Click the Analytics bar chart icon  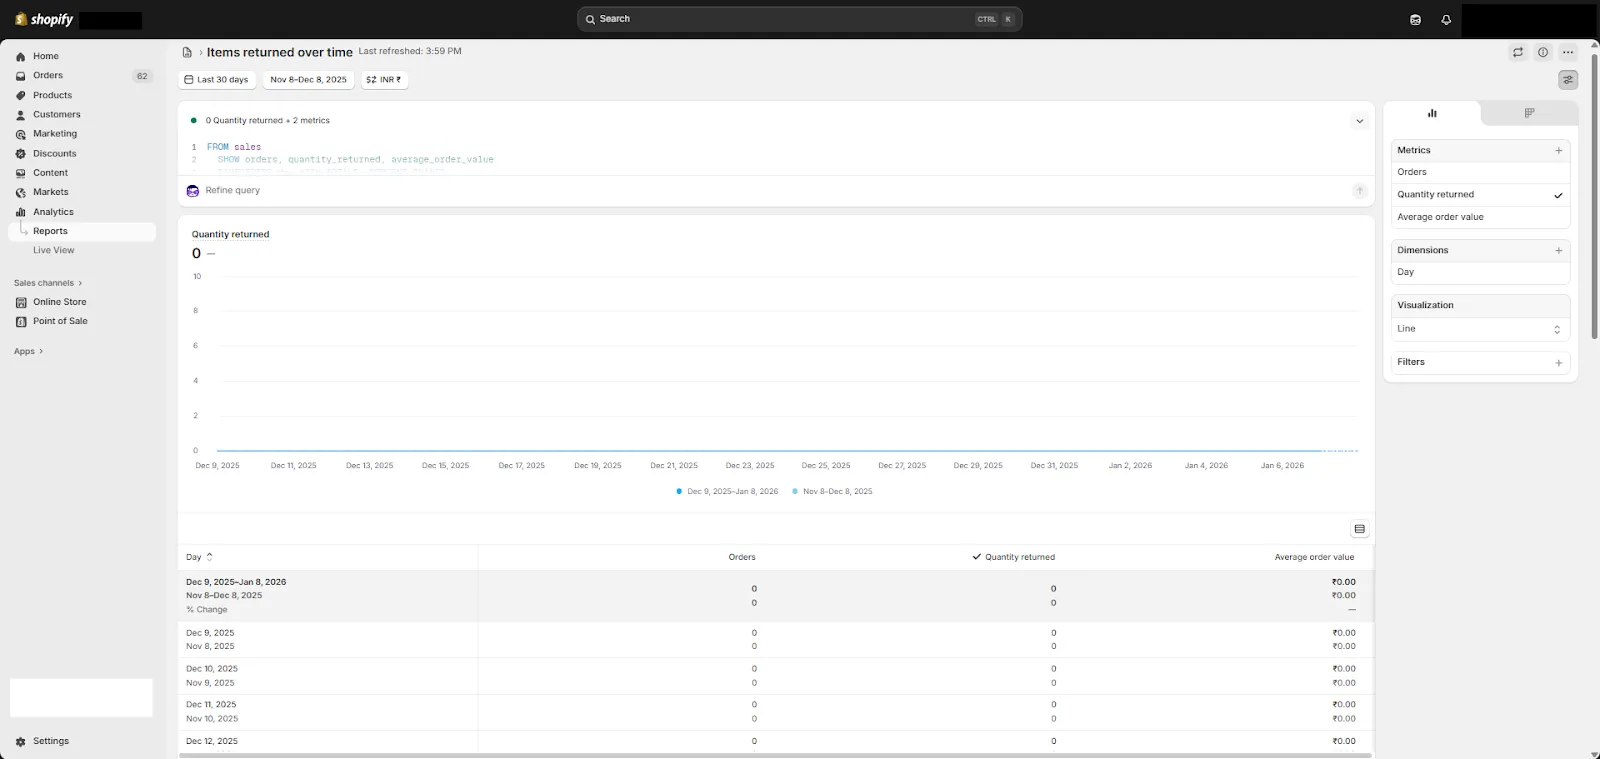[x=21, y=212]
